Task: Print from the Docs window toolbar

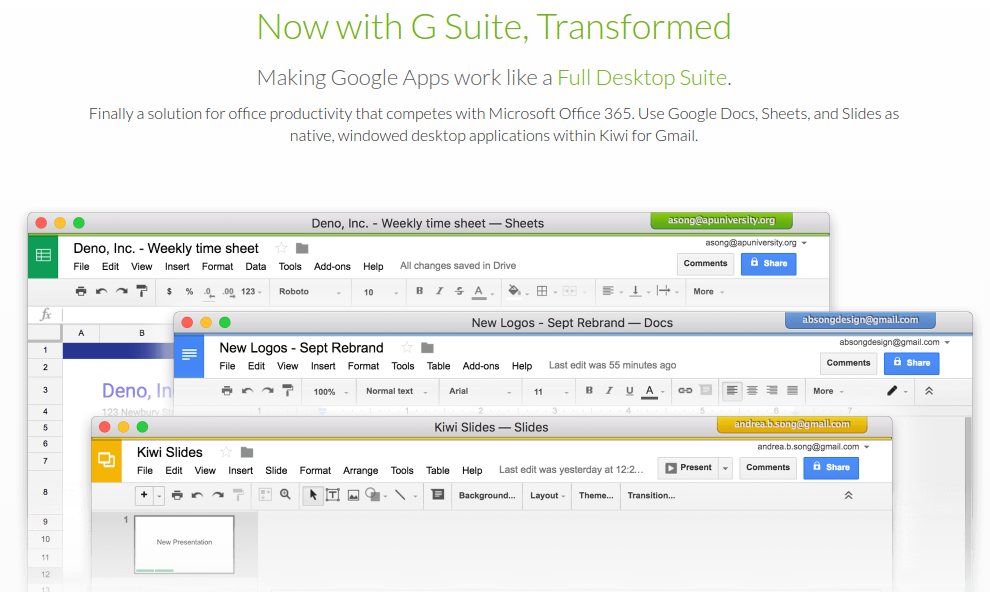Action: pos(227,391)
